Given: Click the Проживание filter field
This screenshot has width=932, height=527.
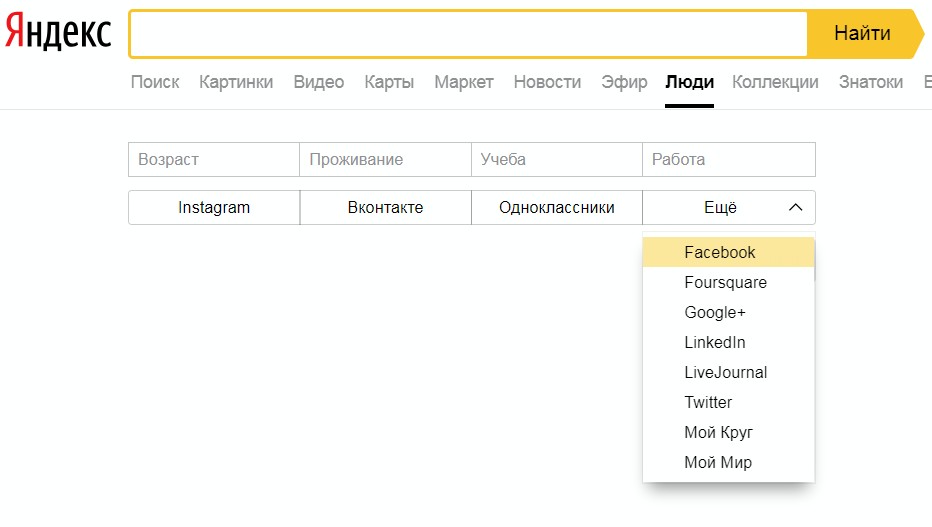Looking at the screenshot, I should click(x=385, y=159).
